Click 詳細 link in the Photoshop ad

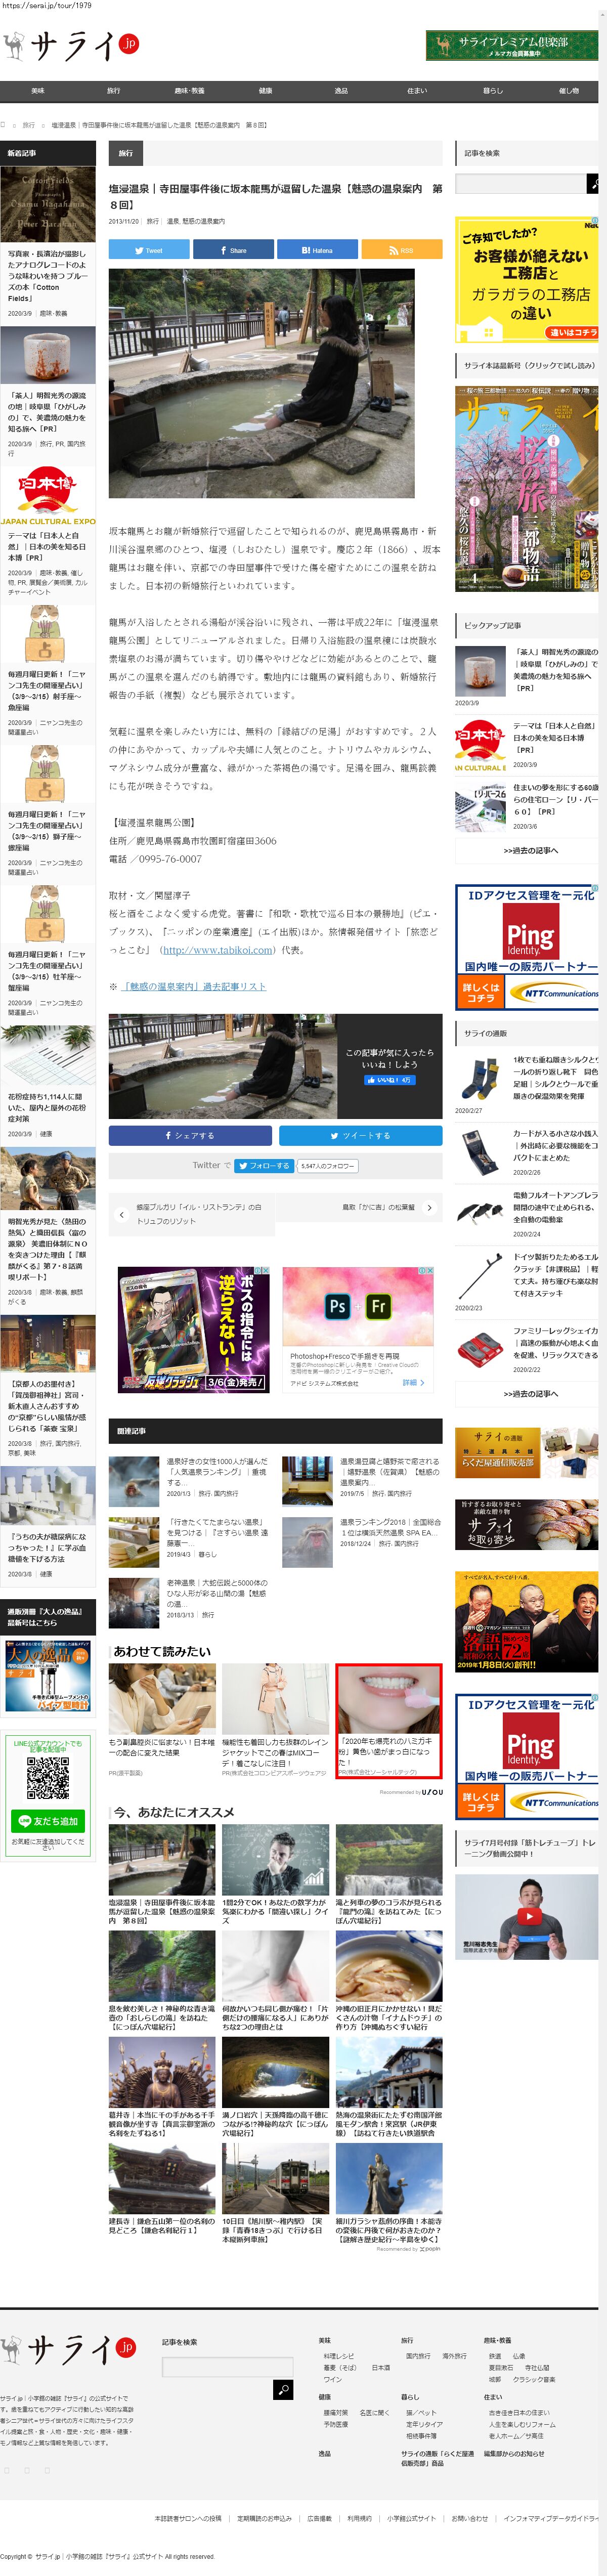coord(413,1383)
